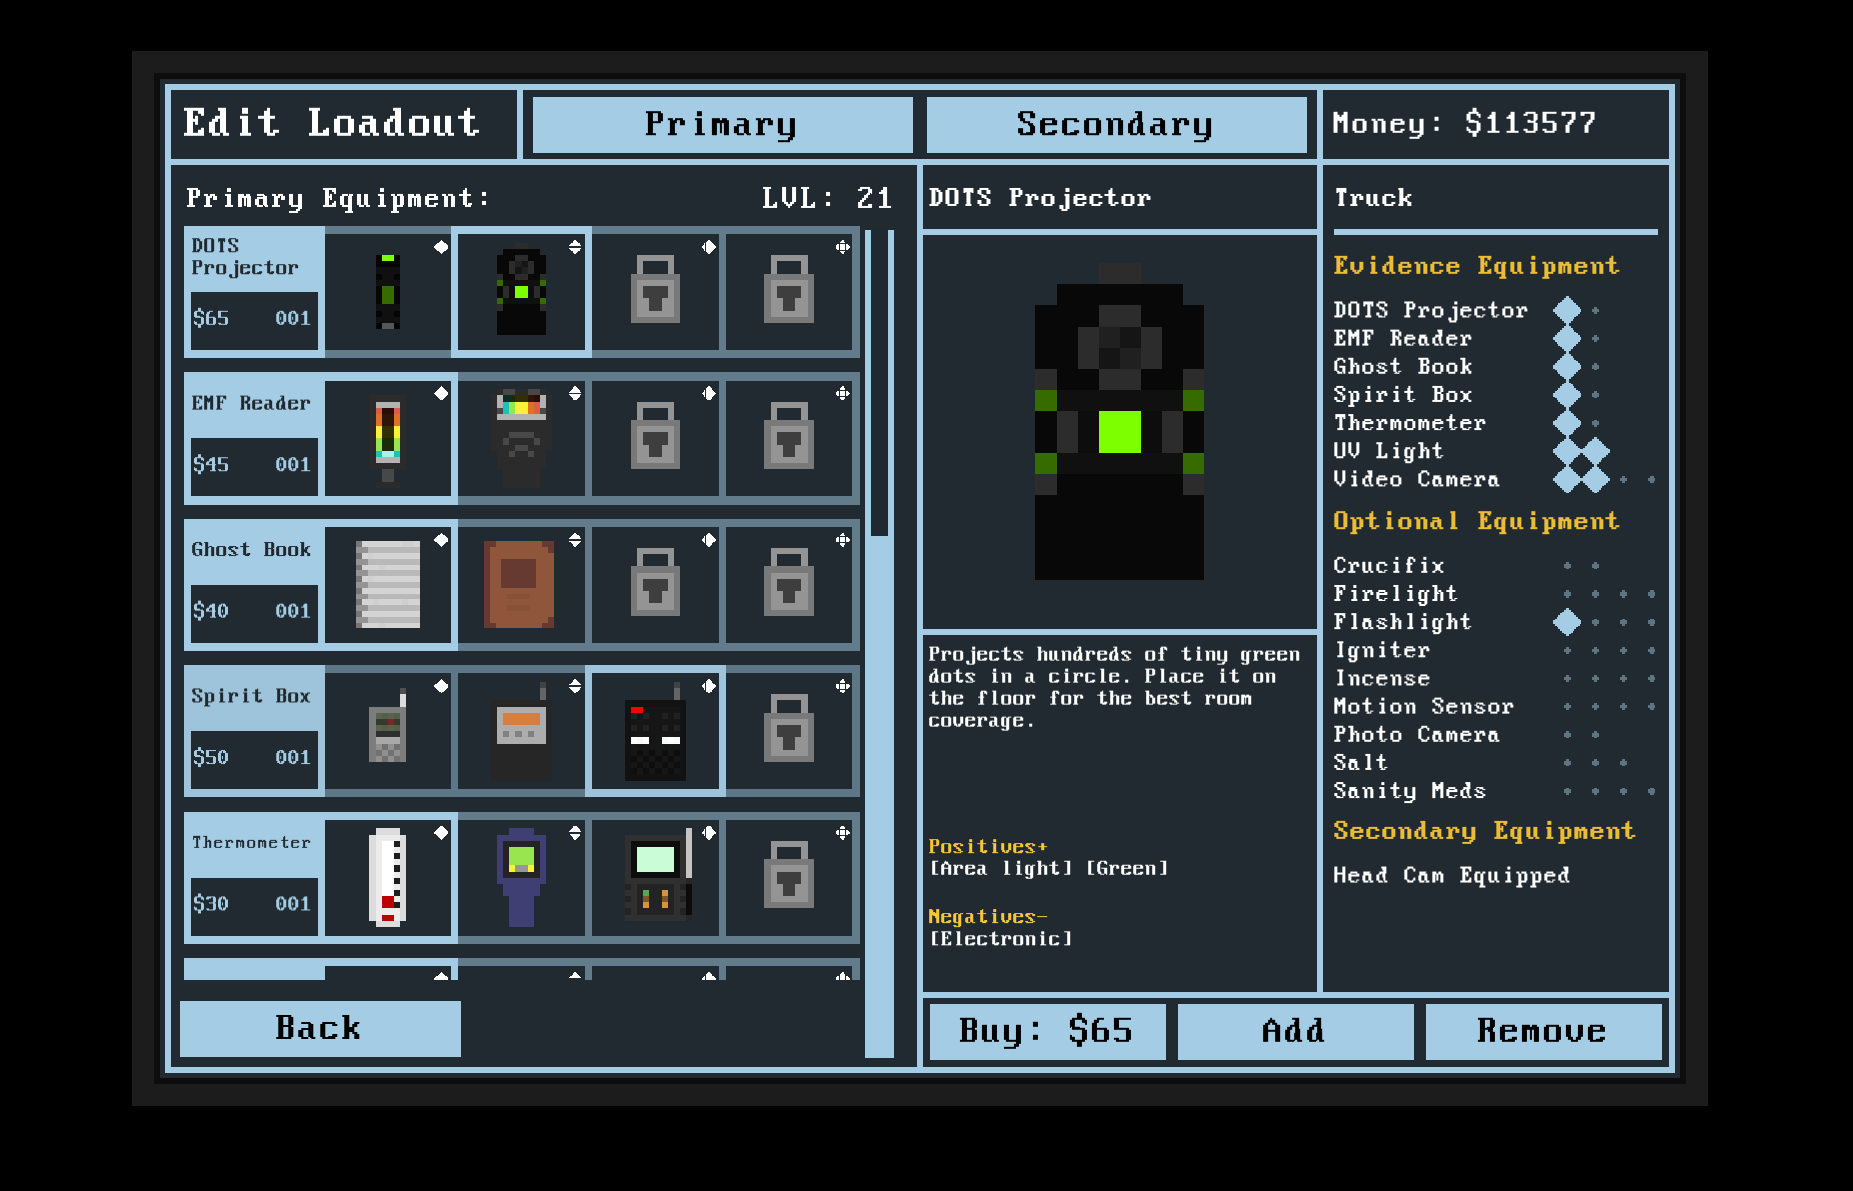
Task: Click the Remove button
Action: click(x=1543, y=1031)
